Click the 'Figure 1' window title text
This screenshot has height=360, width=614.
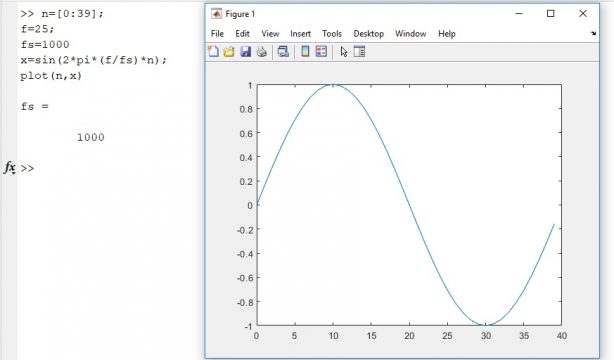pos(240,14)
